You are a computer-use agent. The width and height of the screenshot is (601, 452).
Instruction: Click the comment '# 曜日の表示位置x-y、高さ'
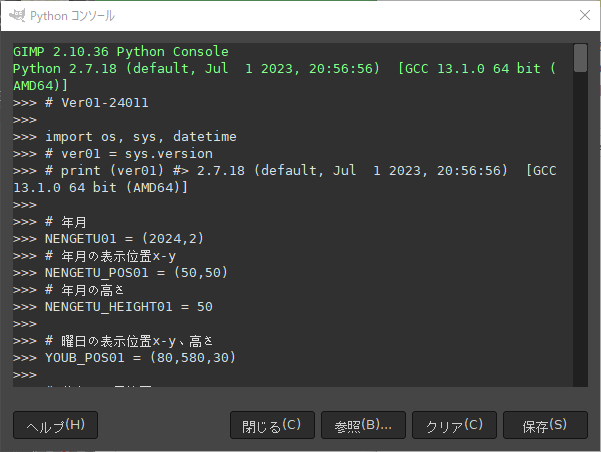pos(129,341)
